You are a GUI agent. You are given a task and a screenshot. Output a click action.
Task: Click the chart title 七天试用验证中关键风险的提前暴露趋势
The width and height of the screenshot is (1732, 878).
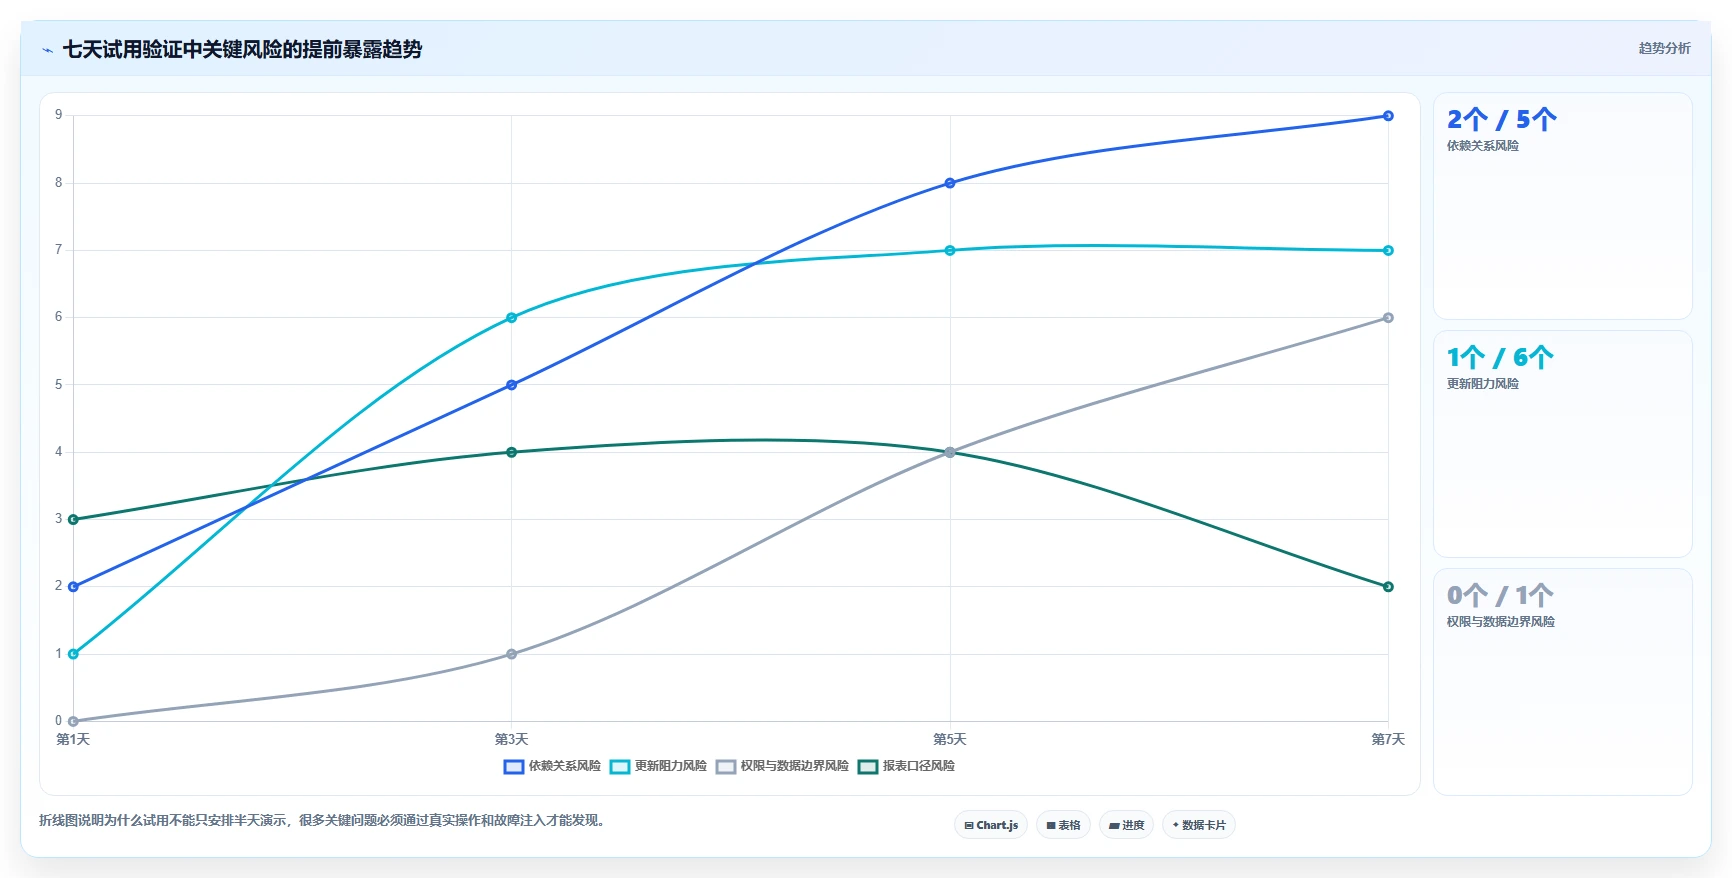(242, 49)
